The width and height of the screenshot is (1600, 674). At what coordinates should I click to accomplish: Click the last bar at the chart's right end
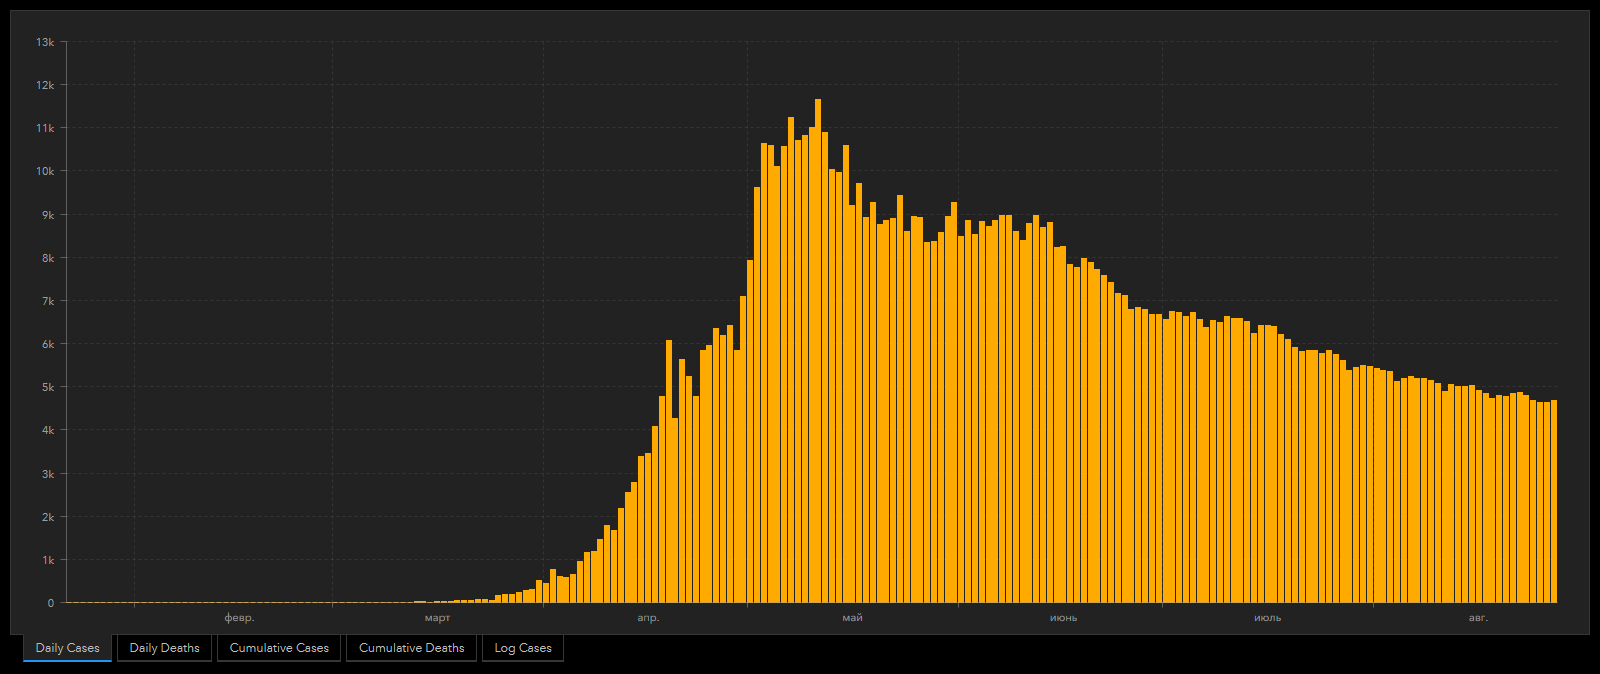click(1554, 502)
